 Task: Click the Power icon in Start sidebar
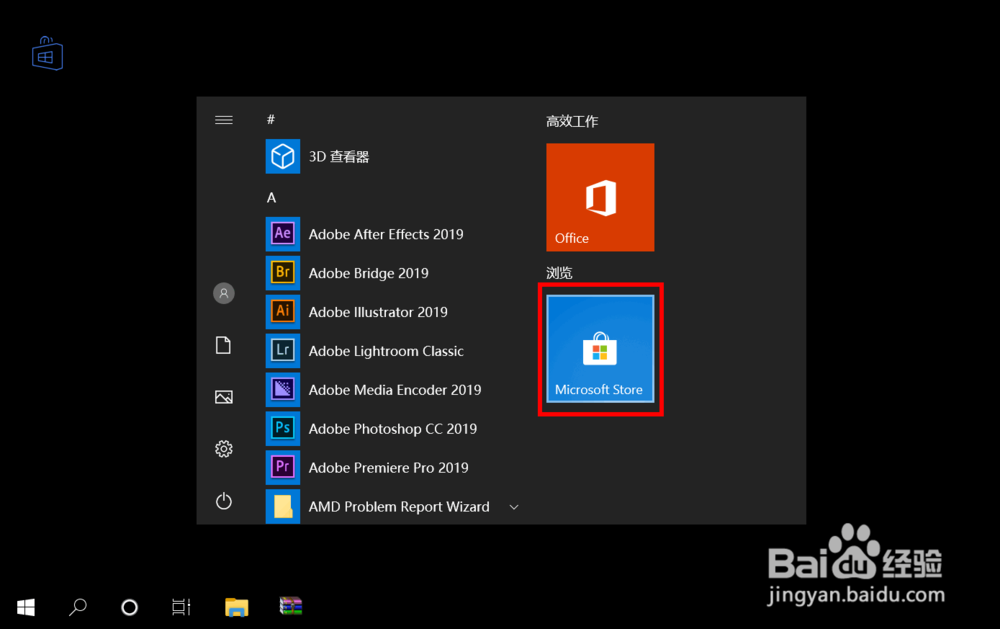click(224, 501)
